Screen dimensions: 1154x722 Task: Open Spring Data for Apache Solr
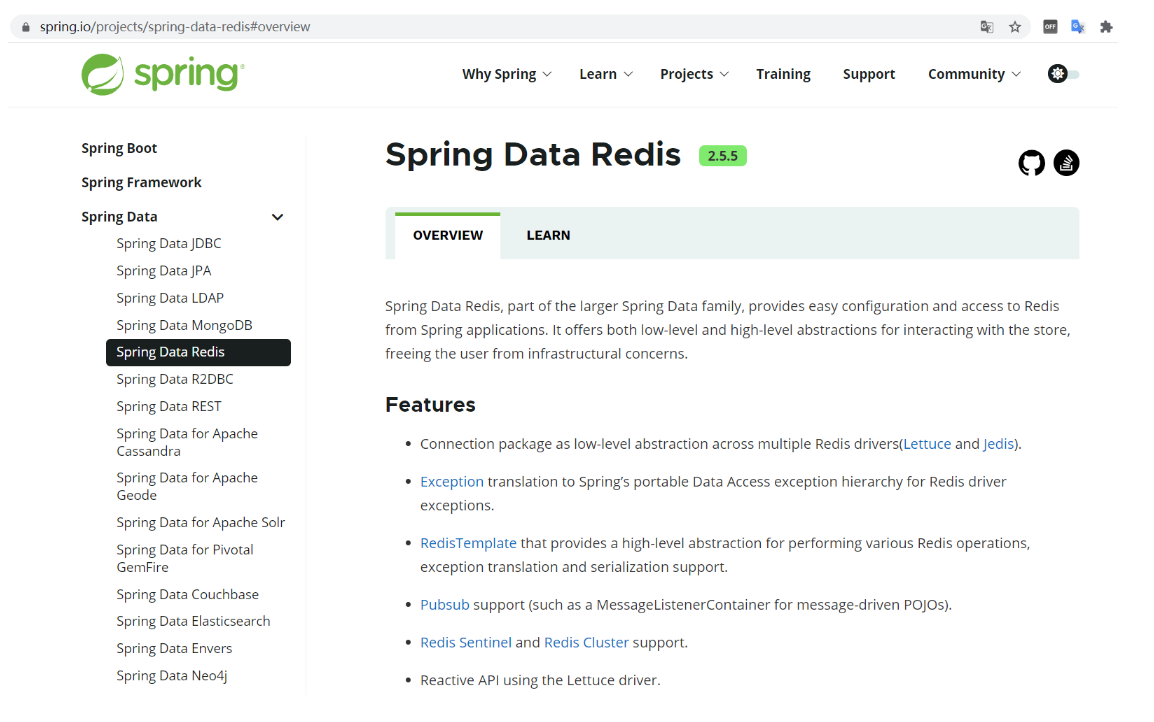pos(200,523)
